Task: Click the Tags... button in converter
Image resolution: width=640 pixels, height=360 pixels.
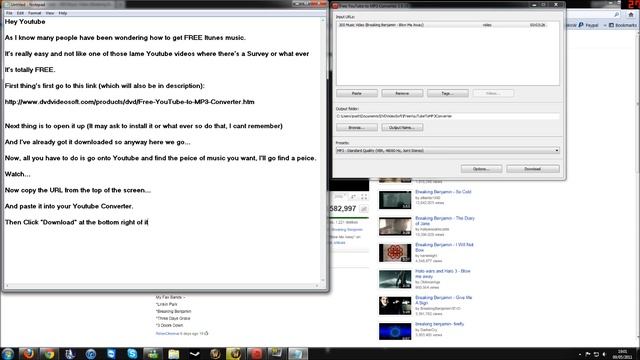Action: click(x=448, y=93)
